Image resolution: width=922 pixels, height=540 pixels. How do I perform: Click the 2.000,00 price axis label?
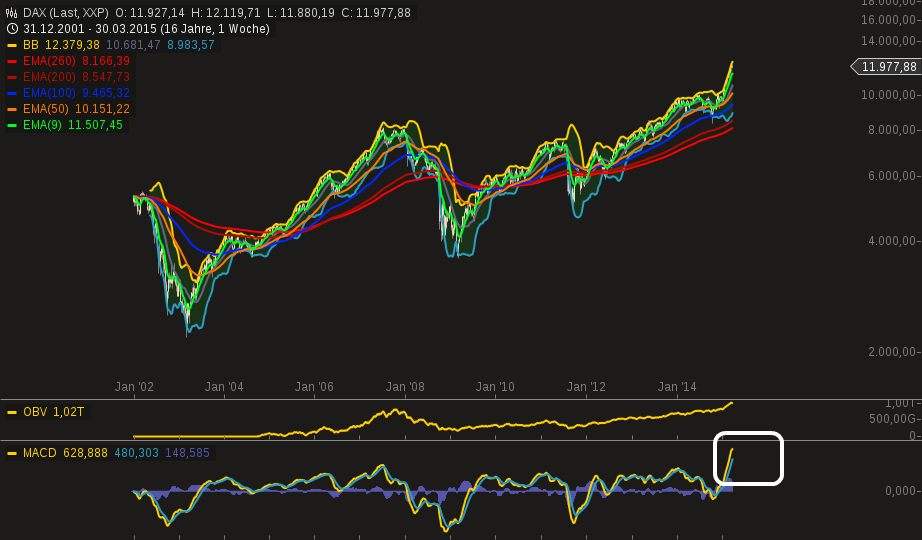tap(893, 352)
